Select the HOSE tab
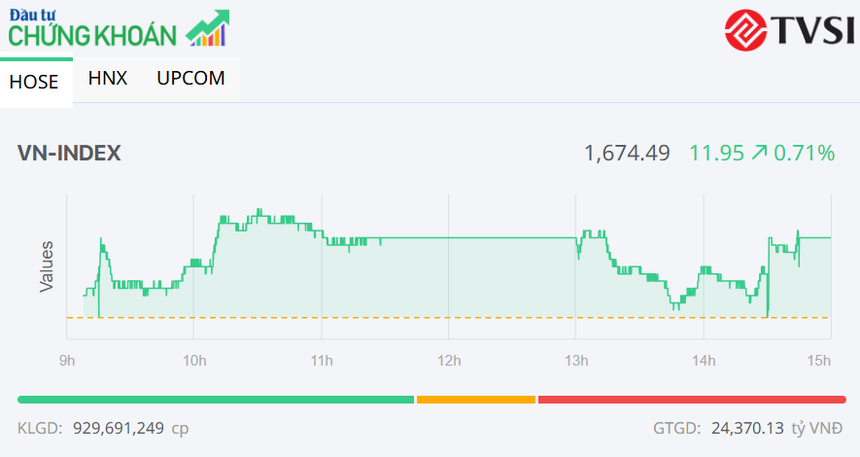This screenshot has height=457, width=860. pyautogui.click(x=35, y=82)
